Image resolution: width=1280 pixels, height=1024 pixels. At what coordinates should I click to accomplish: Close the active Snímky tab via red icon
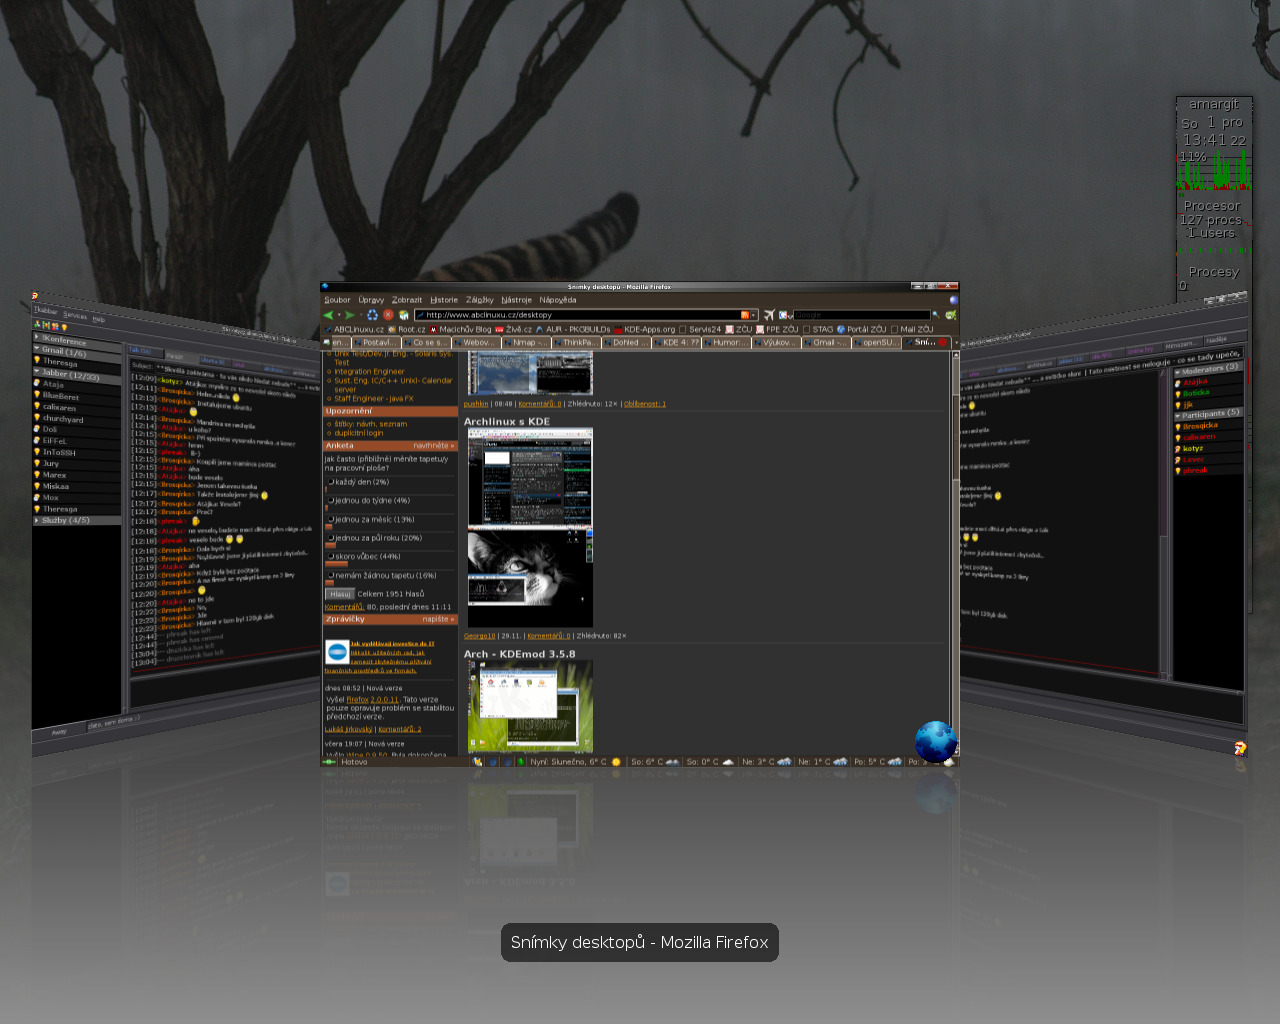pos(942,342)
